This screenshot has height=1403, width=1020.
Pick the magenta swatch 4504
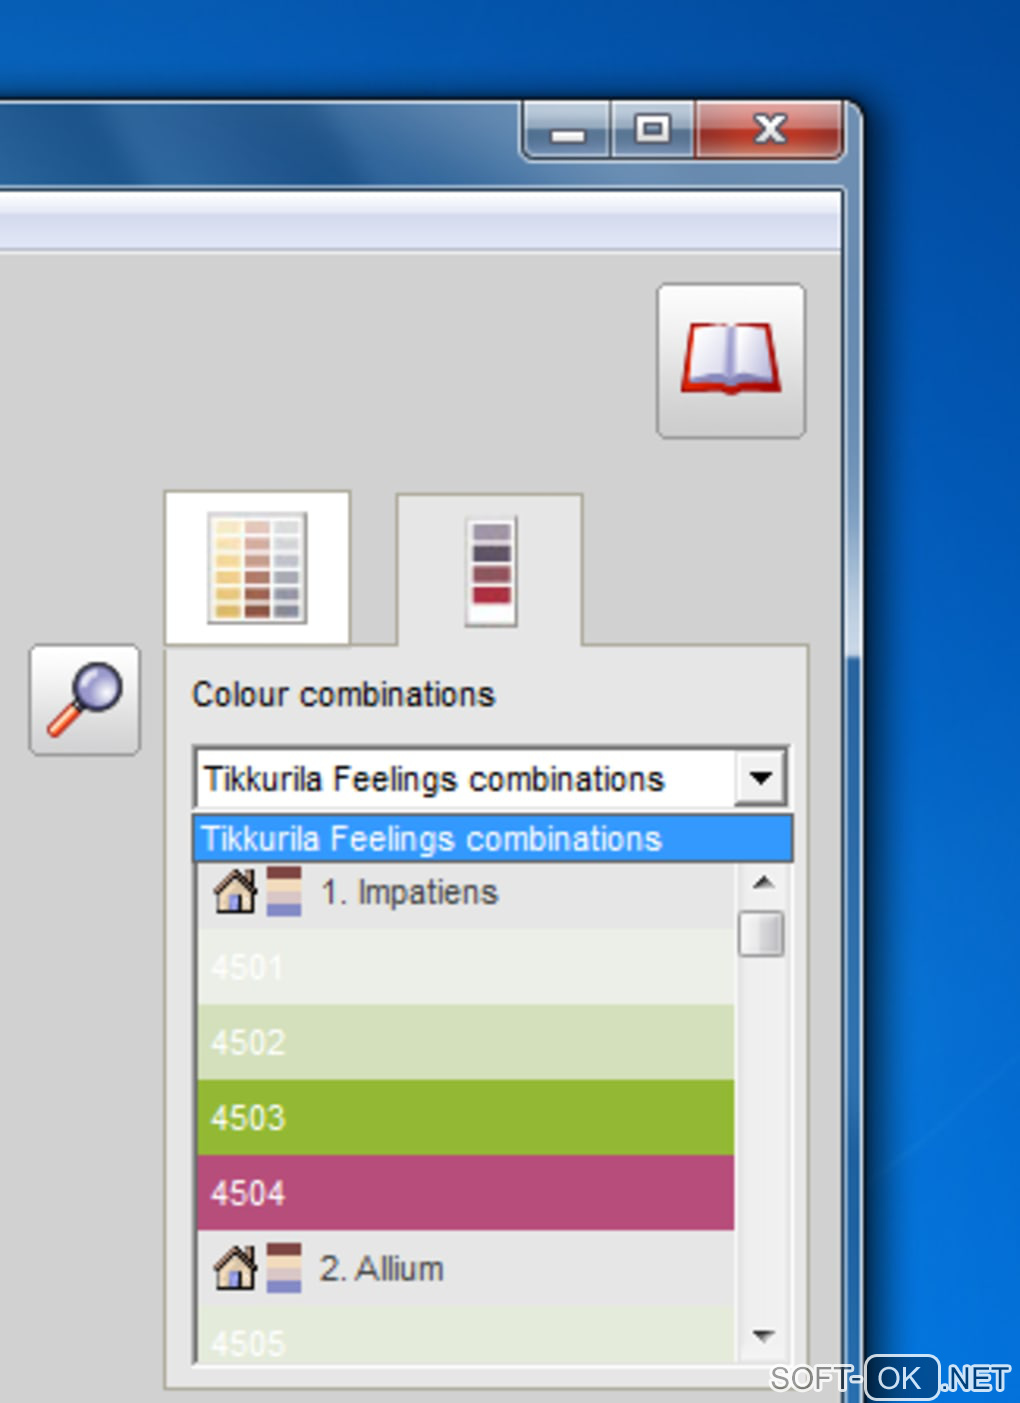(465, 1193)
